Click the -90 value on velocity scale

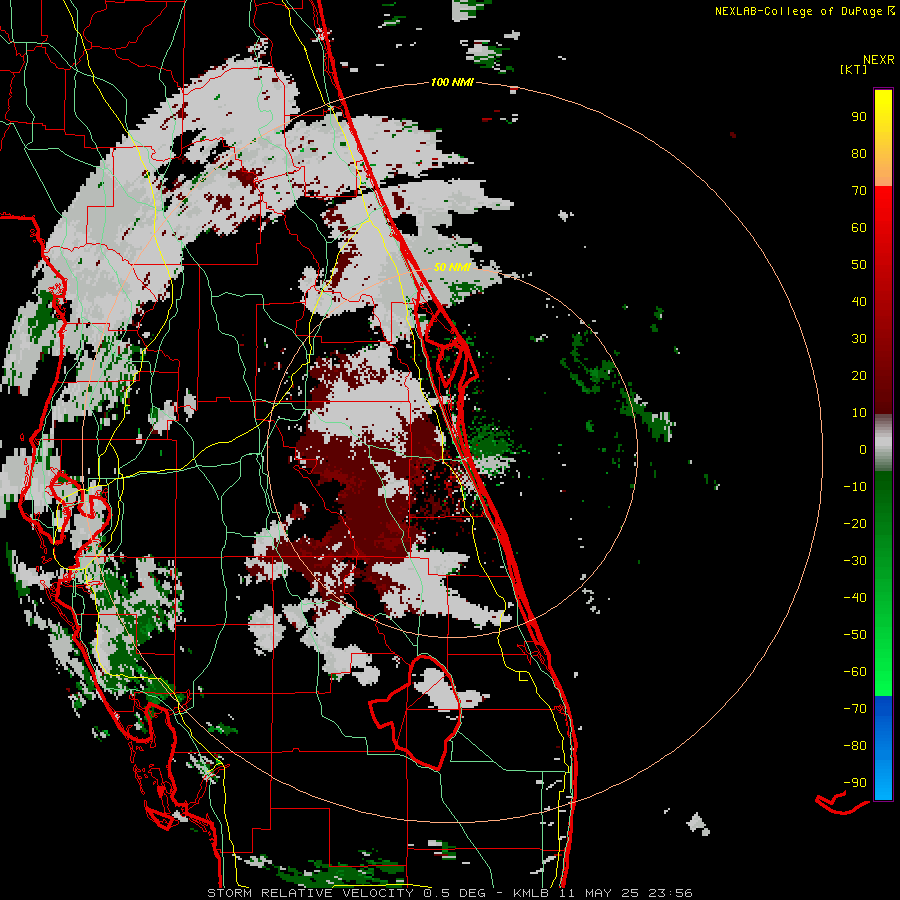(x=855, y=782)
